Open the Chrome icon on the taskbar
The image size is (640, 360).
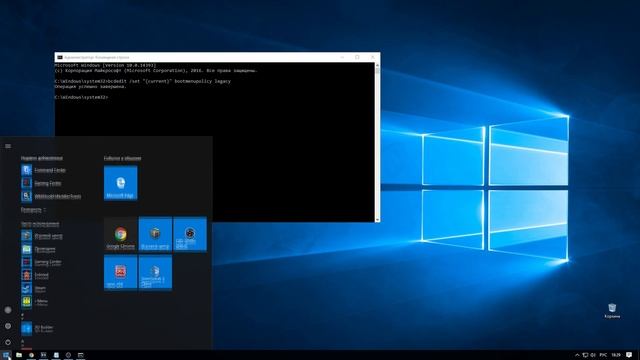pos(31,355)
